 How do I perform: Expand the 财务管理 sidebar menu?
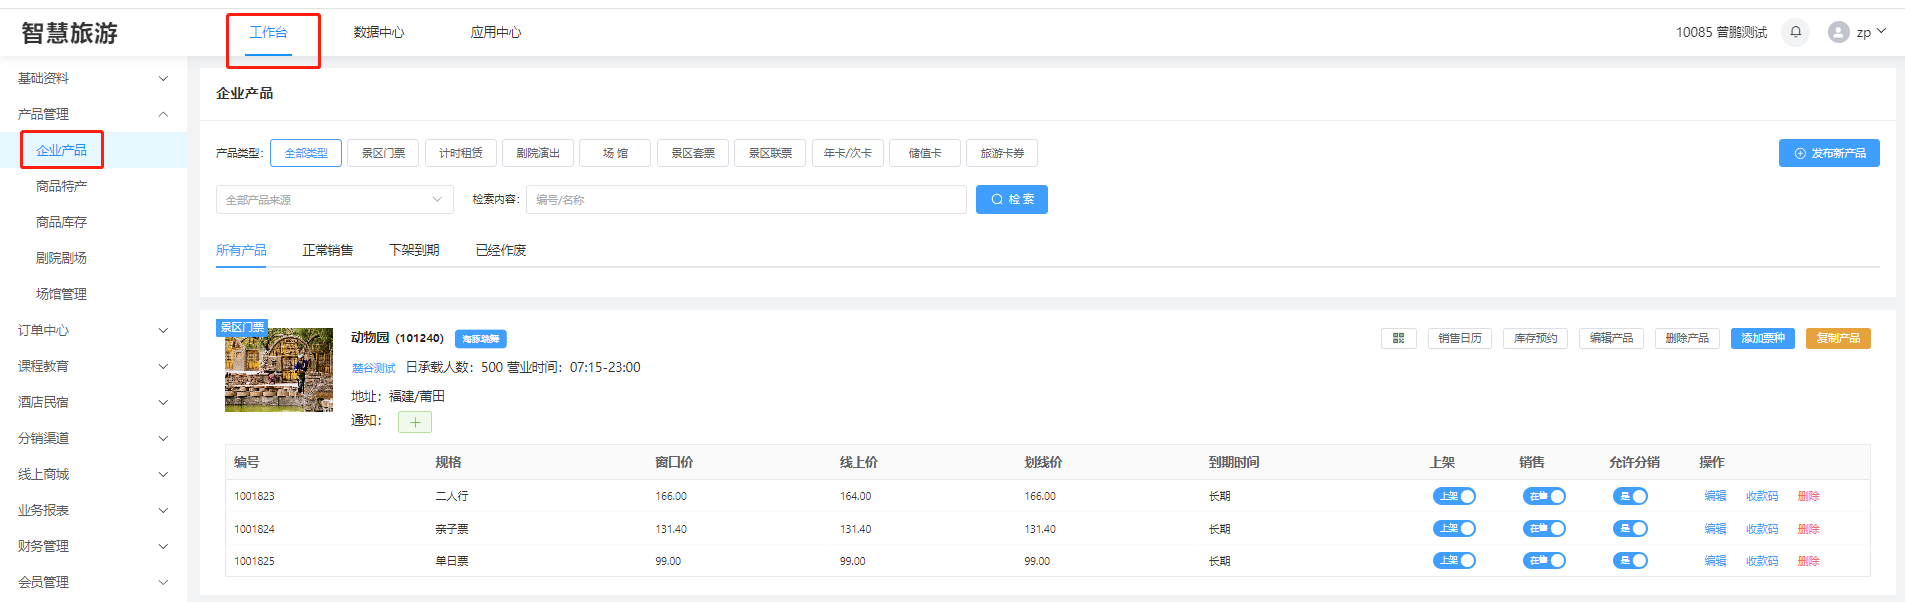92,546
